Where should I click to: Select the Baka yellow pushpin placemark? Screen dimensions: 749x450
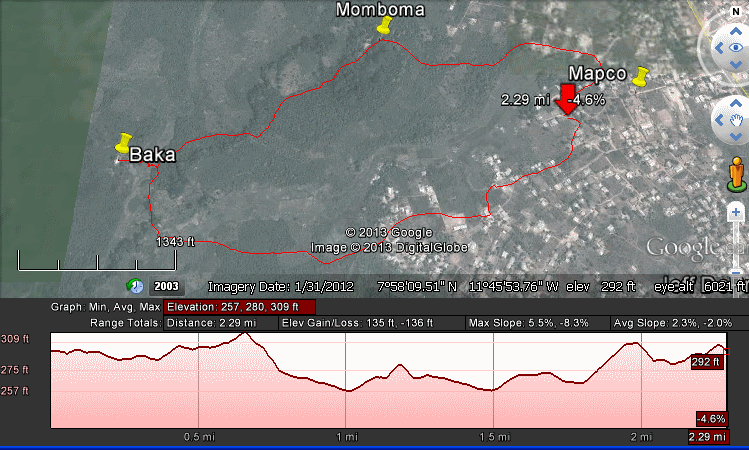click(x=124, y=143)
